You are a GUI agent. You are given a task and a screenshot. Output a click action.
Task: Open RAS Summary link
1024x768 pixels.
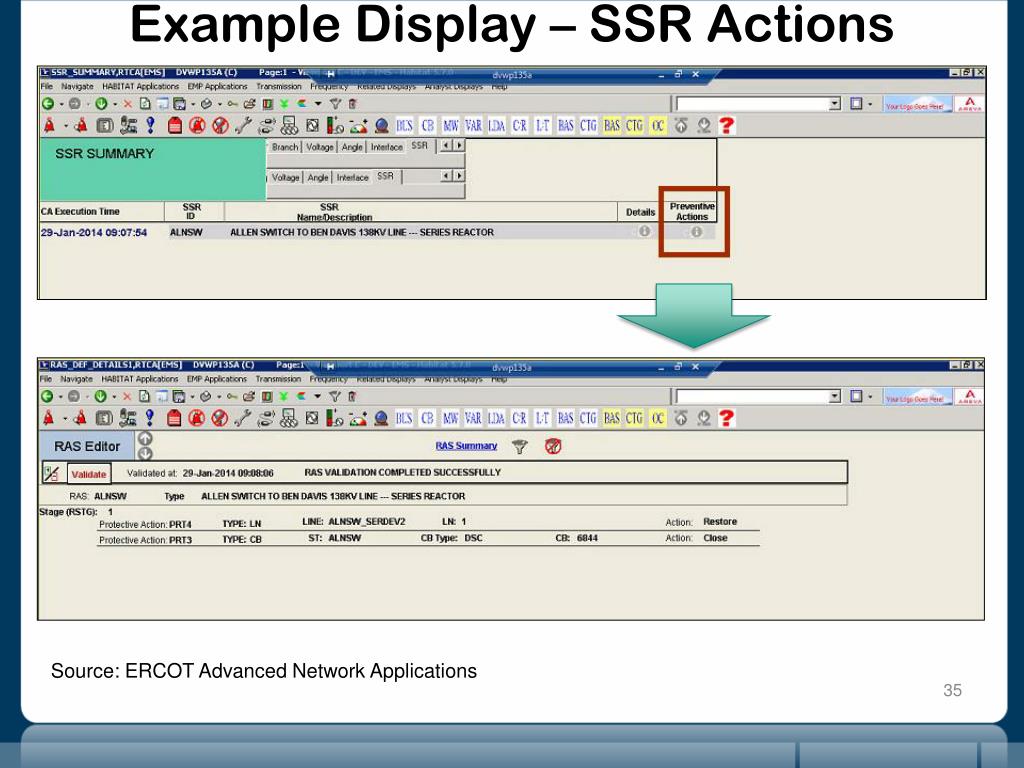tap(466, 446)
